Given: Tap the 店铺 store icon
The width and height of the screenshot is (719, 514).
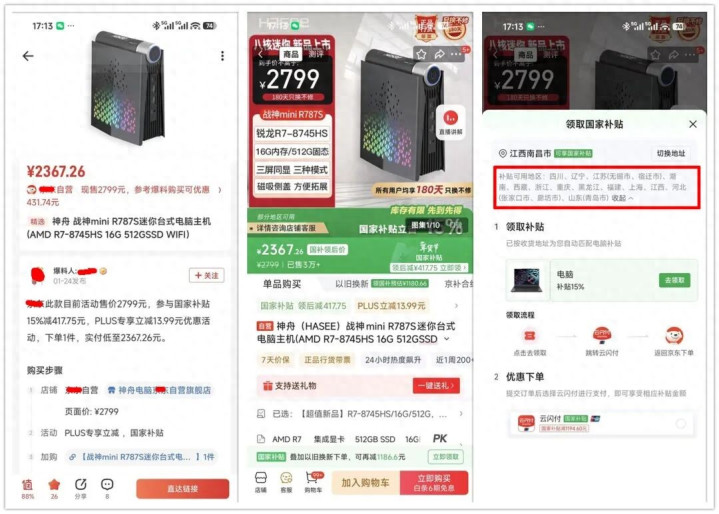Looking at the screenshot, I should coord(261,482).
